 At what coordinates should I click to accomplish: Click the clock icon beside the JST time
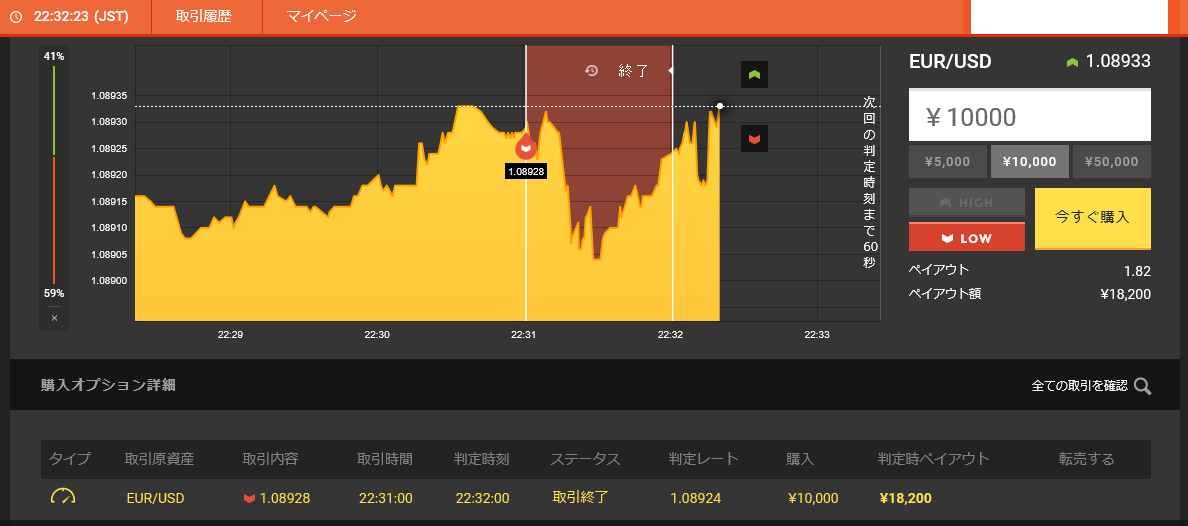tap(16, 17)
